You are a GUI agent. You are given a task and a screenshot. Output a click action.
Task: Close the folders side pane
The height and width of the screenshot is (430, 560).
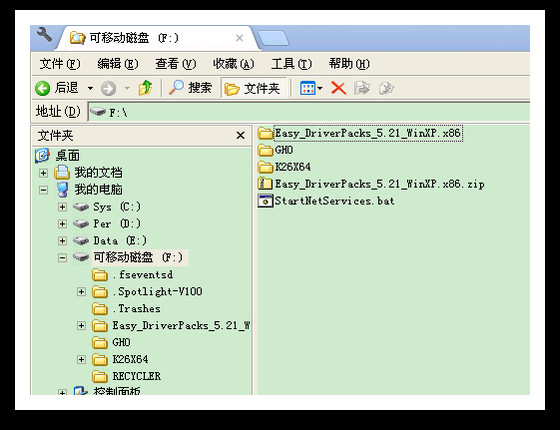[240, 135]
